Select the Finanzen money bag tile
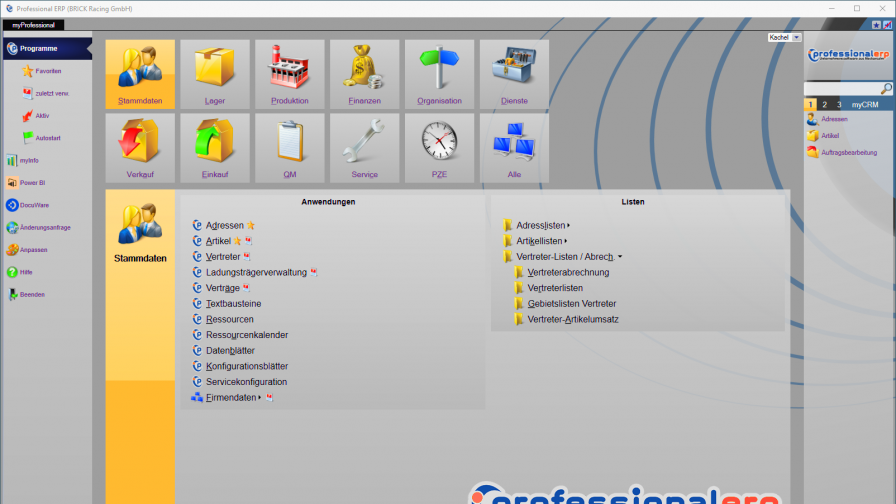This screenshot has height=504, width=896. pyautogui.click(x=365, y=74)
